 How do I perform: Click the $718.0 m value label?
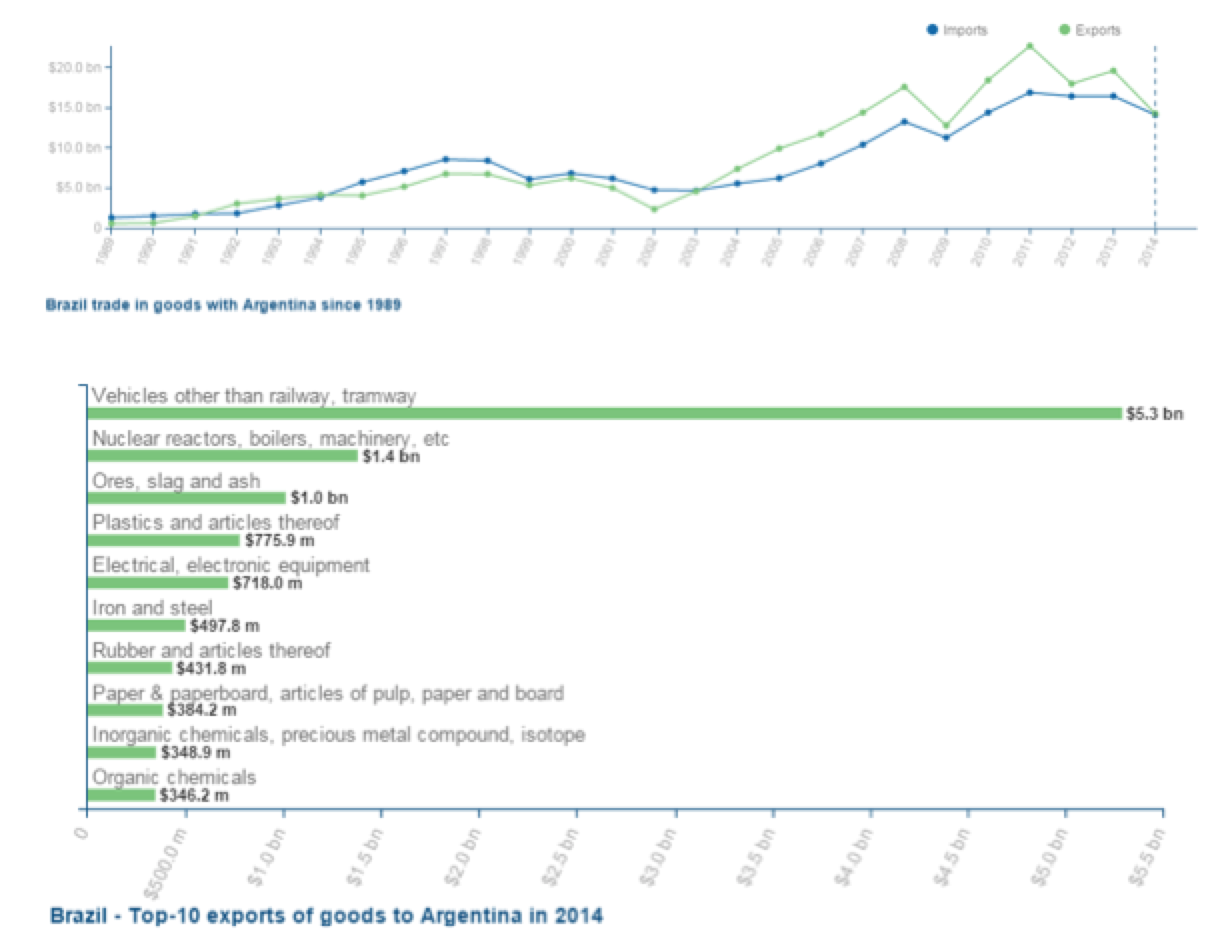click(267, 583)
